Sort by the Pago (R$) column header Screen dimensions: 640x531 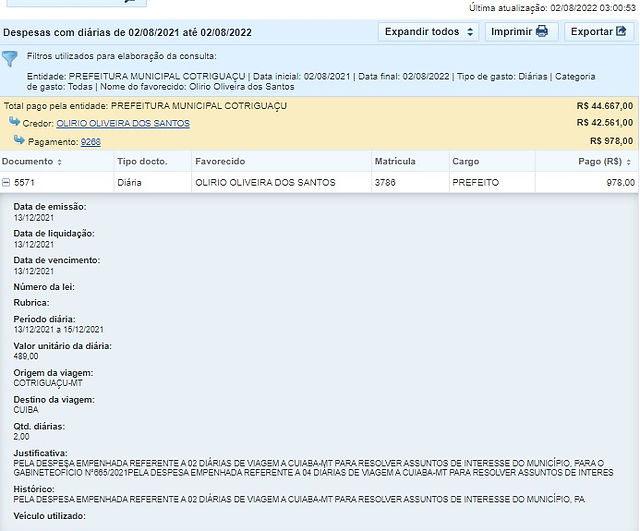pos(604,161)
